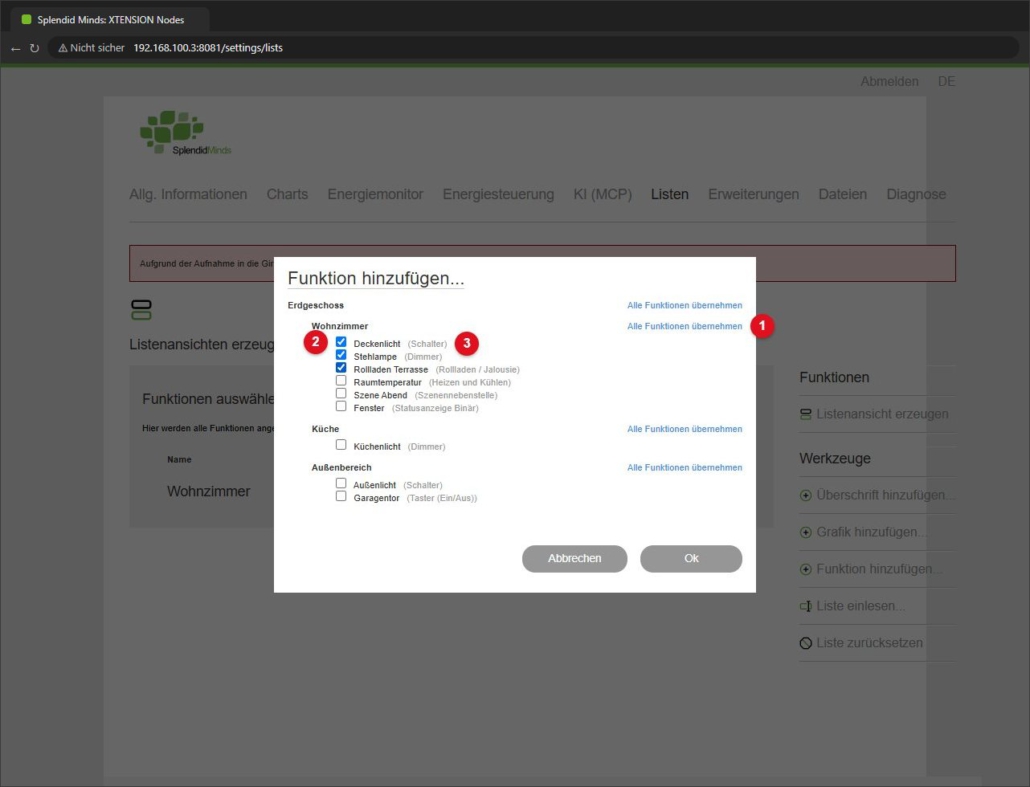Click the Abbrechen button
This screenshot has height=787, width=1030.
(575, 558)
